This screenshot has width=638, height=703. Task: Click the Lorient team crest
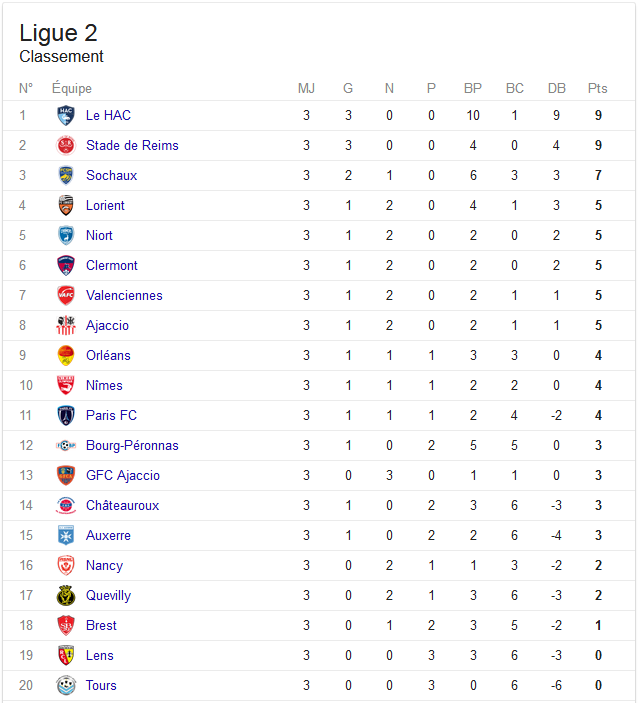(x=66, y=205)
